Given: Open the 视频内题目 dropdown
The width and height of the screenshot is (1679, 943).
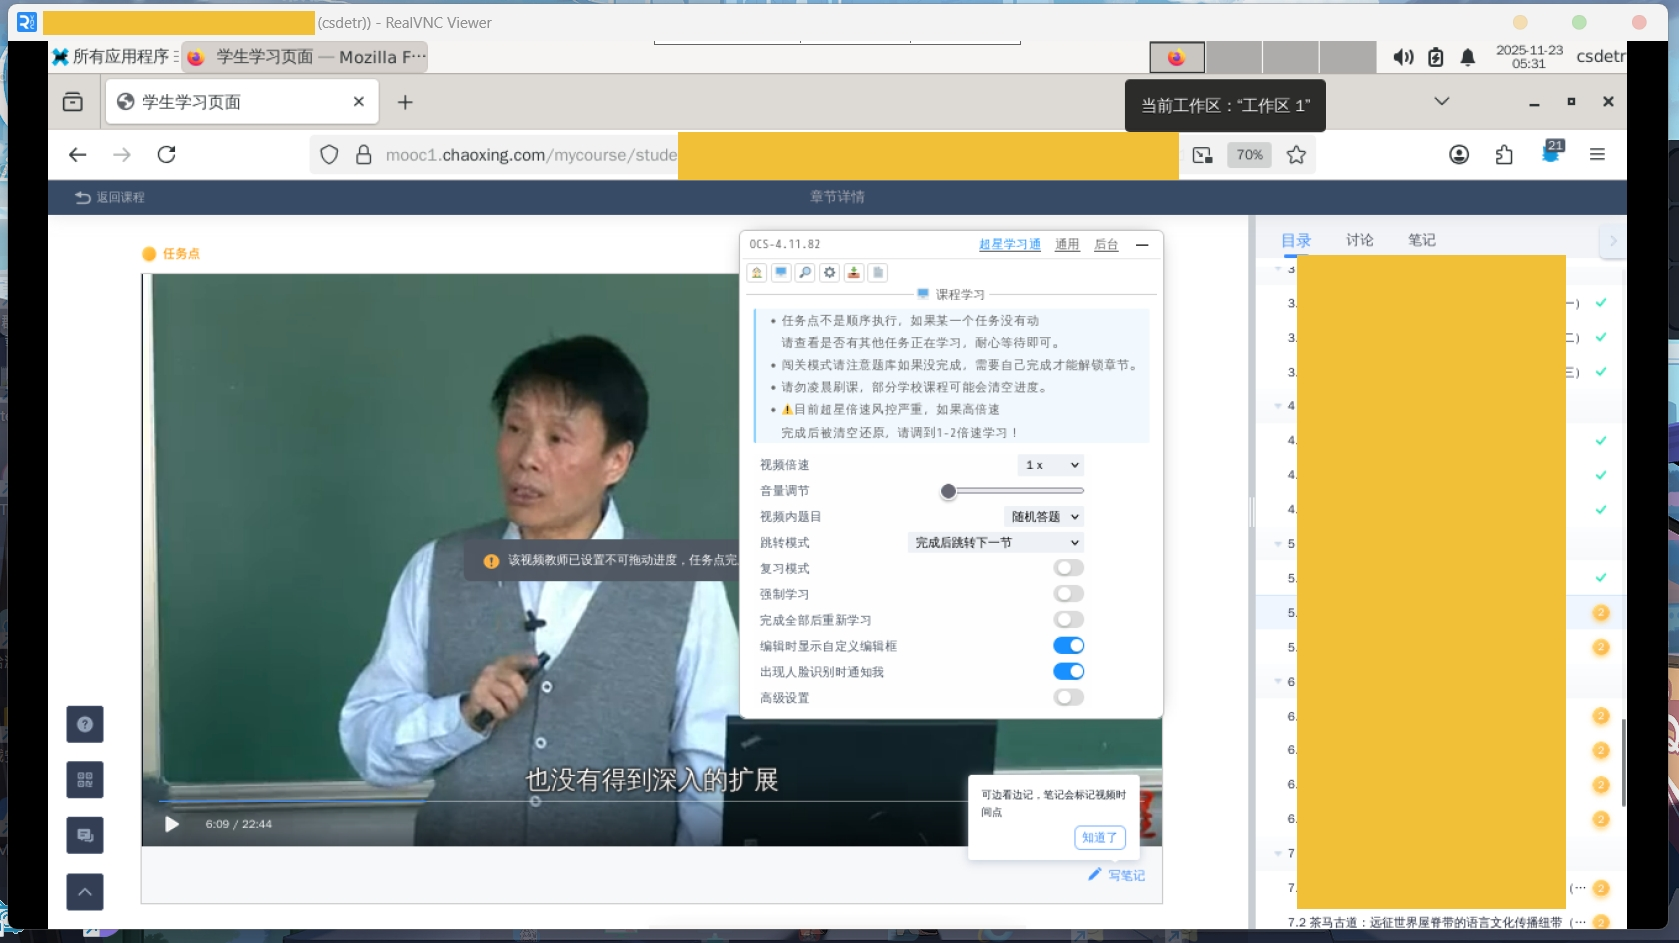Looking at the screenshot, I should (1043, 517).
